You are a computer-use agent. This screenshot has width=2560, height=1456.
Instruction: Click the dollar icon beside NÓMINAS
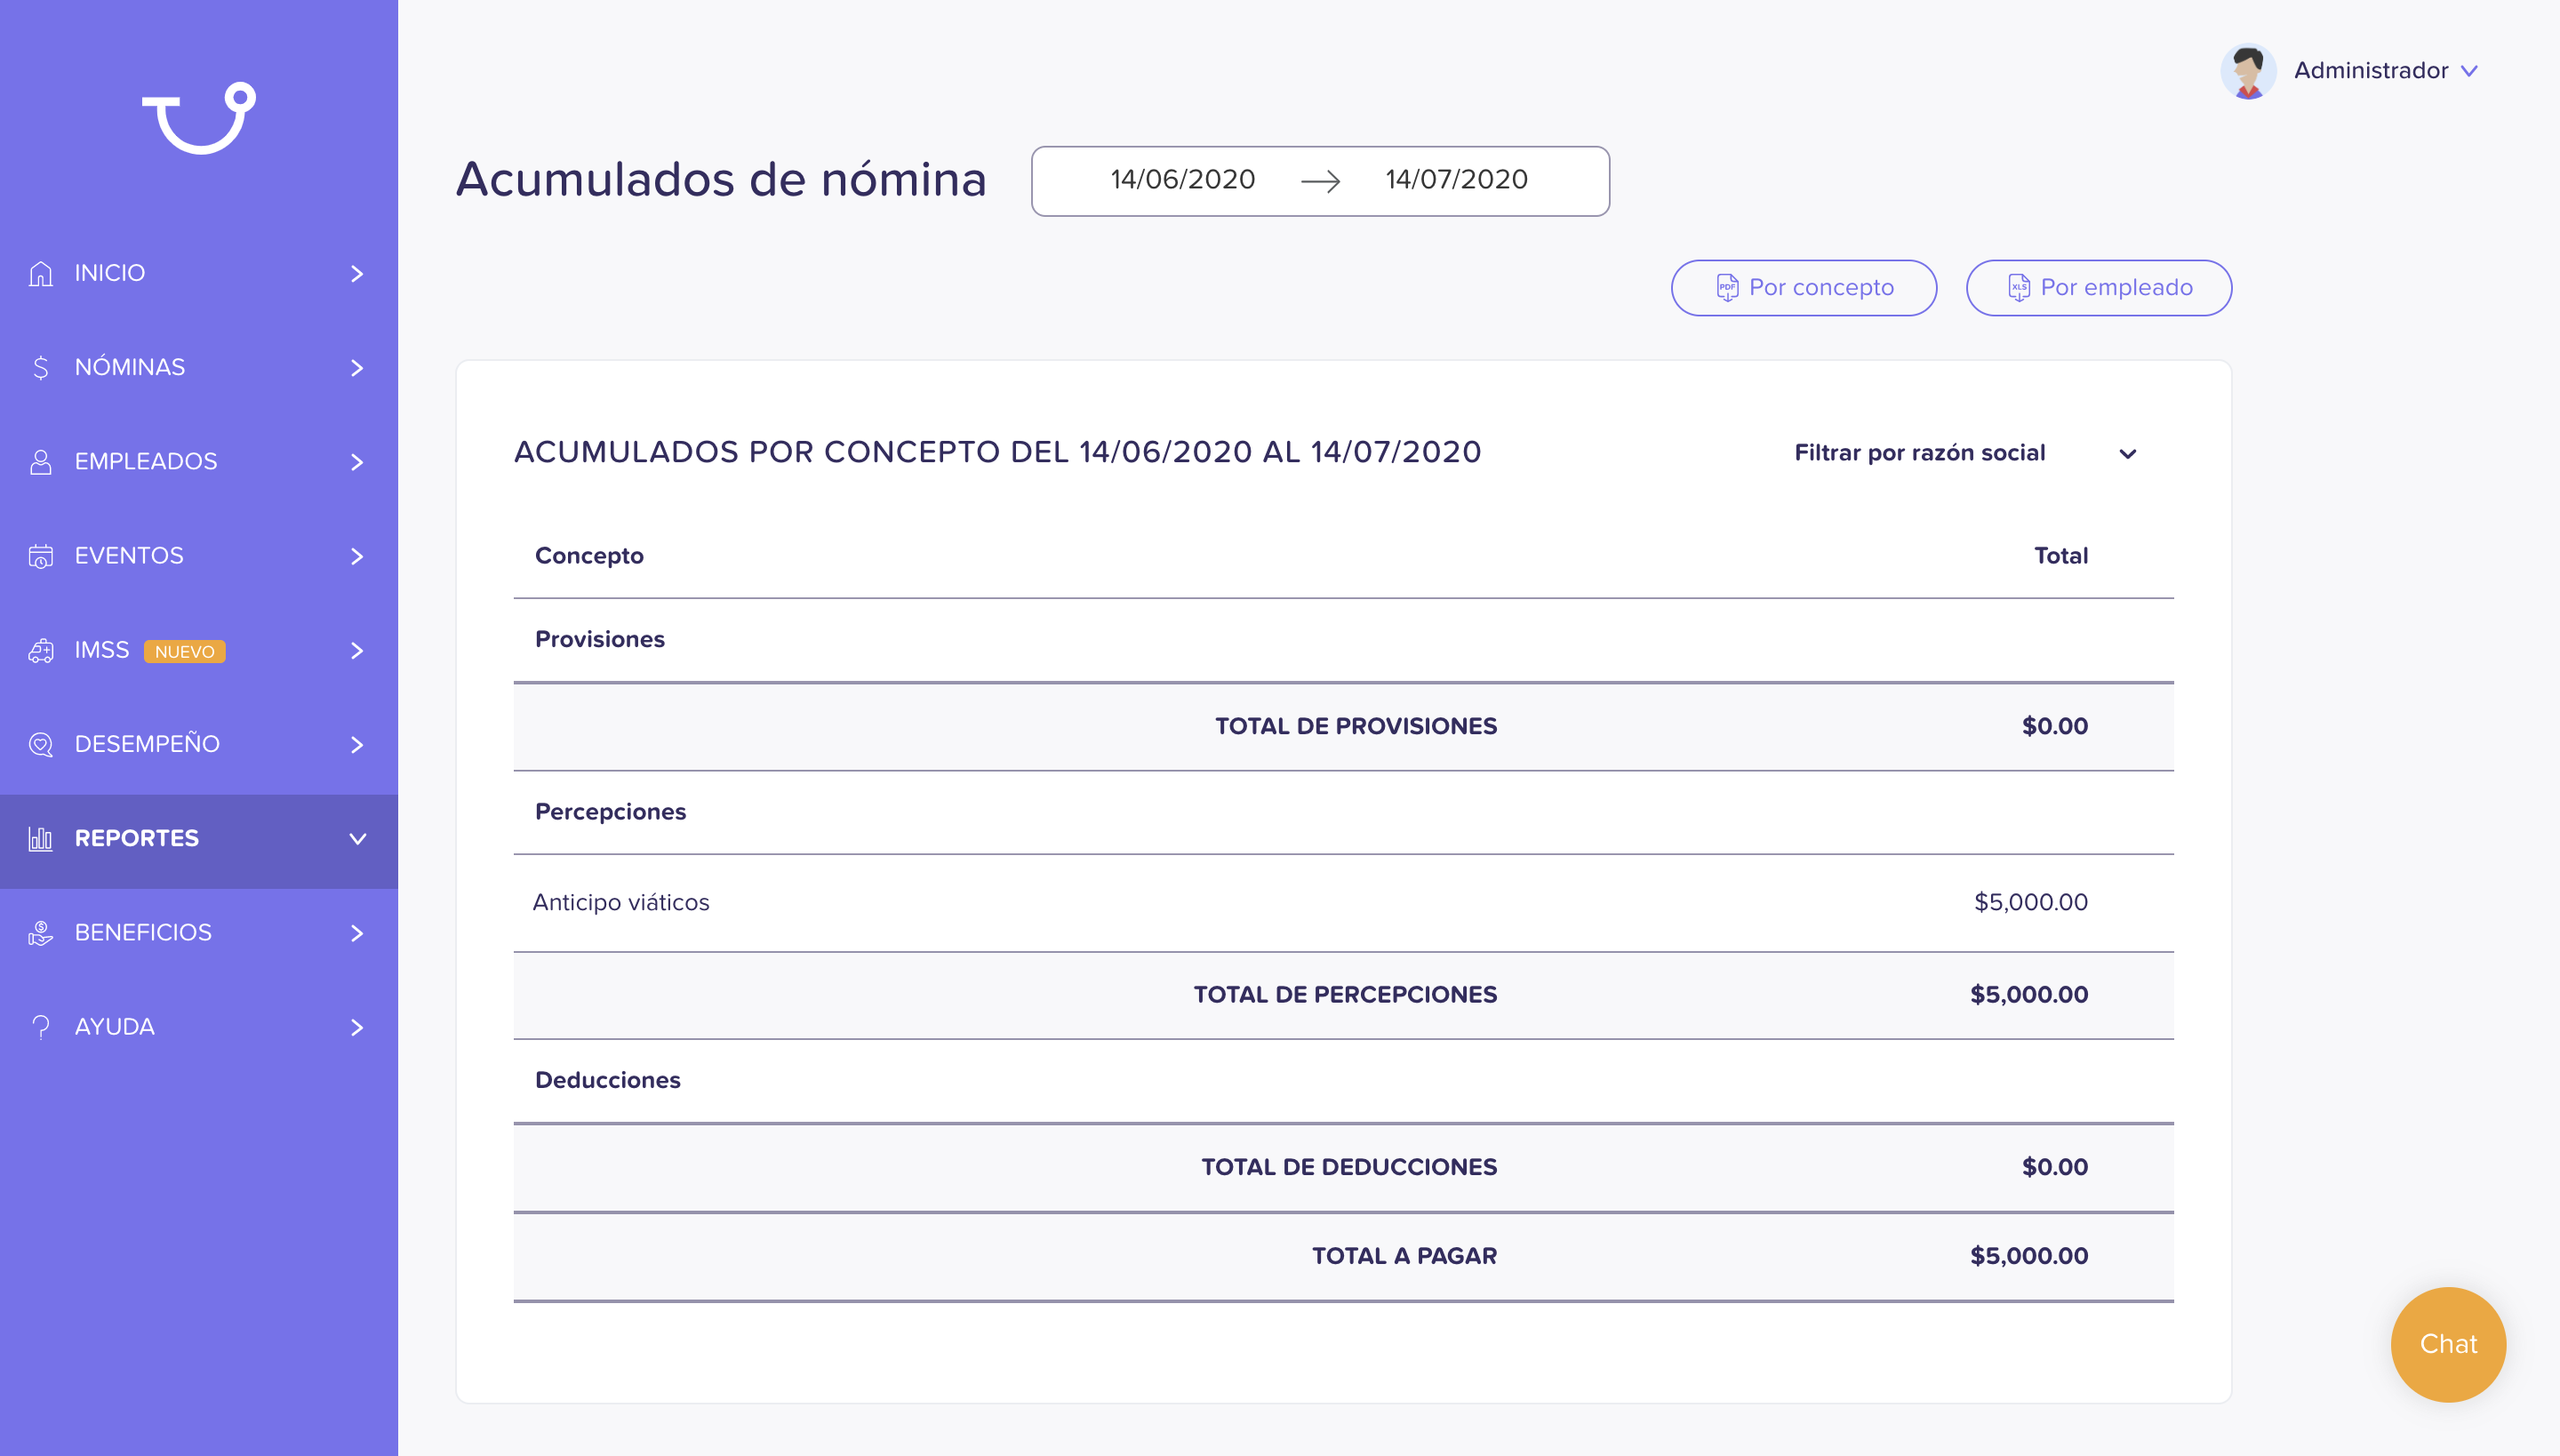pyautogui.click(x=41, y=367)
